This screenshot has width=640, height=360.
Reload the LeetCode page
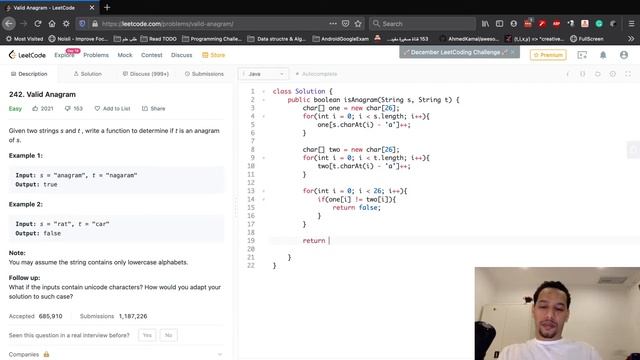38,24
